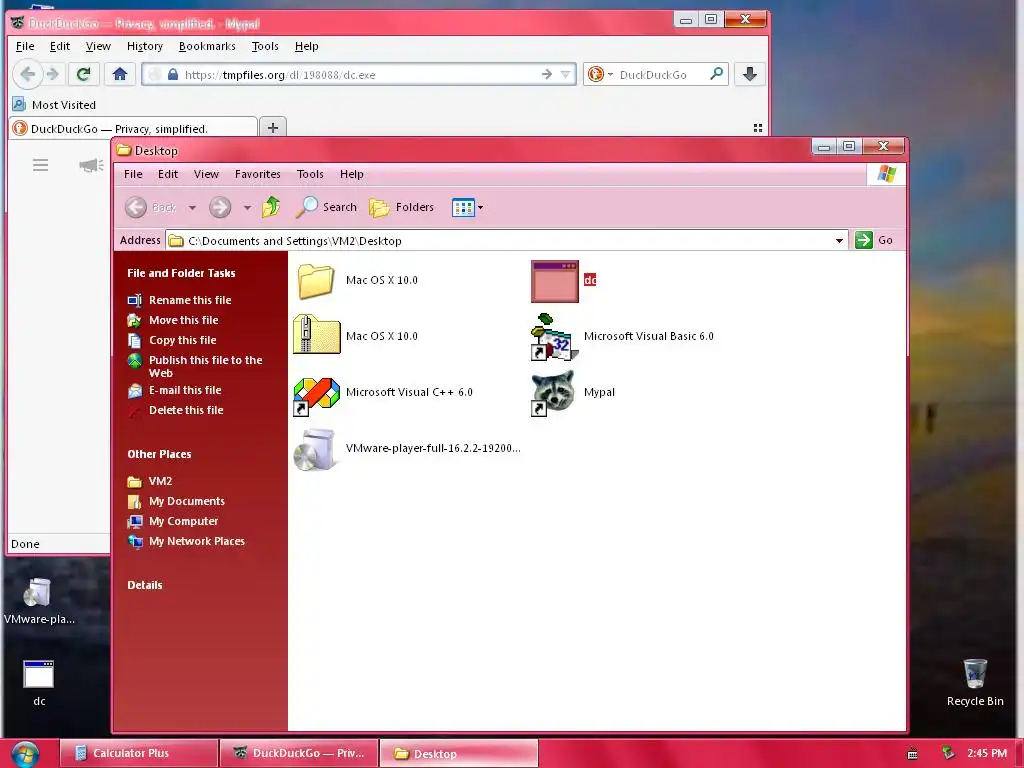This screenshot has height=768, width=1024.
Task: Click the Back arrow in Mypal browser
Action: click(27, 74)
